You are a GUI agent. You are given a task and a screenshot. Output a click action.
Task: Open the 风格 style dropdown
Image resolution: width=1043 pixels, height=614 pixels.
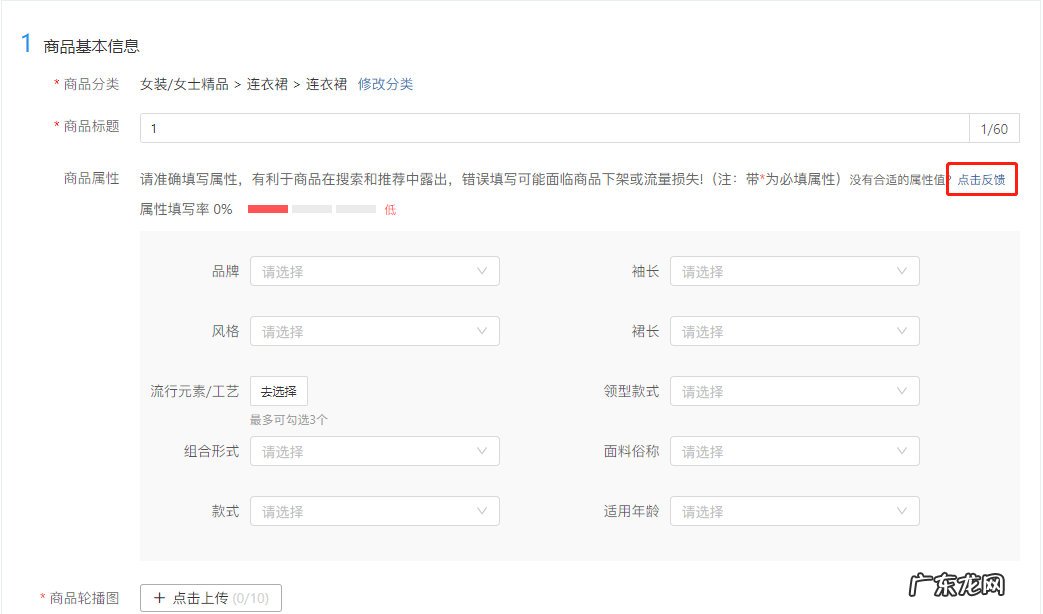pyautogui.click(x=375, y=331)
